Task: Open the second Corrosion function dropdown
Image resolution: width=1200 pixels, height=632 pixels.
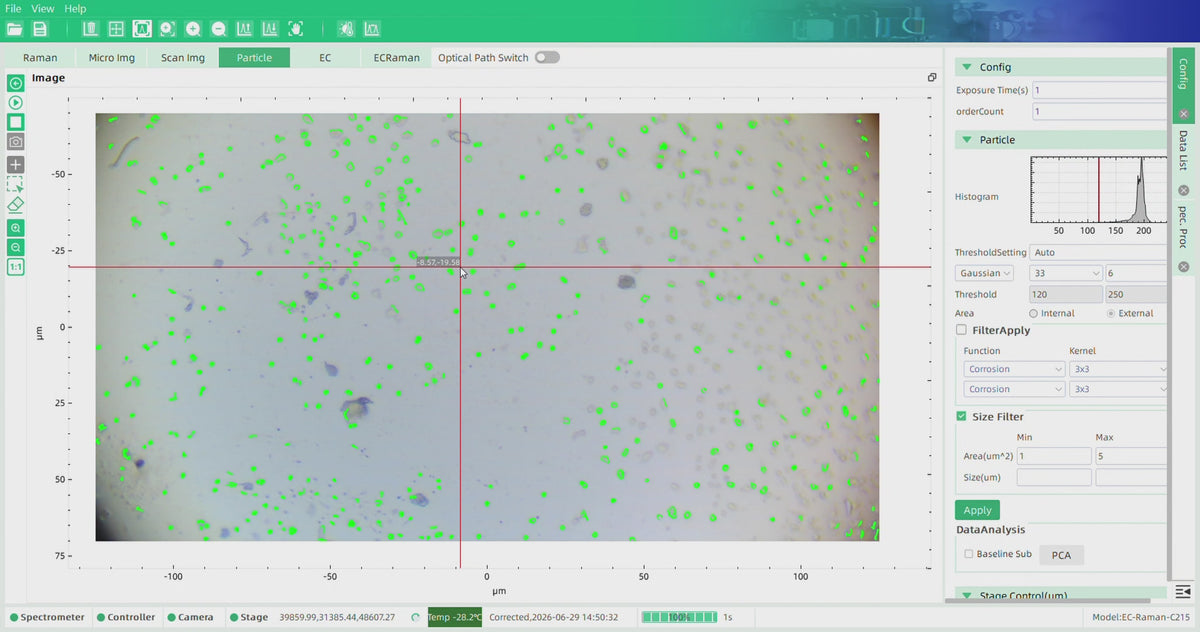Action: pyautogui.click(x=1014, y=389)
